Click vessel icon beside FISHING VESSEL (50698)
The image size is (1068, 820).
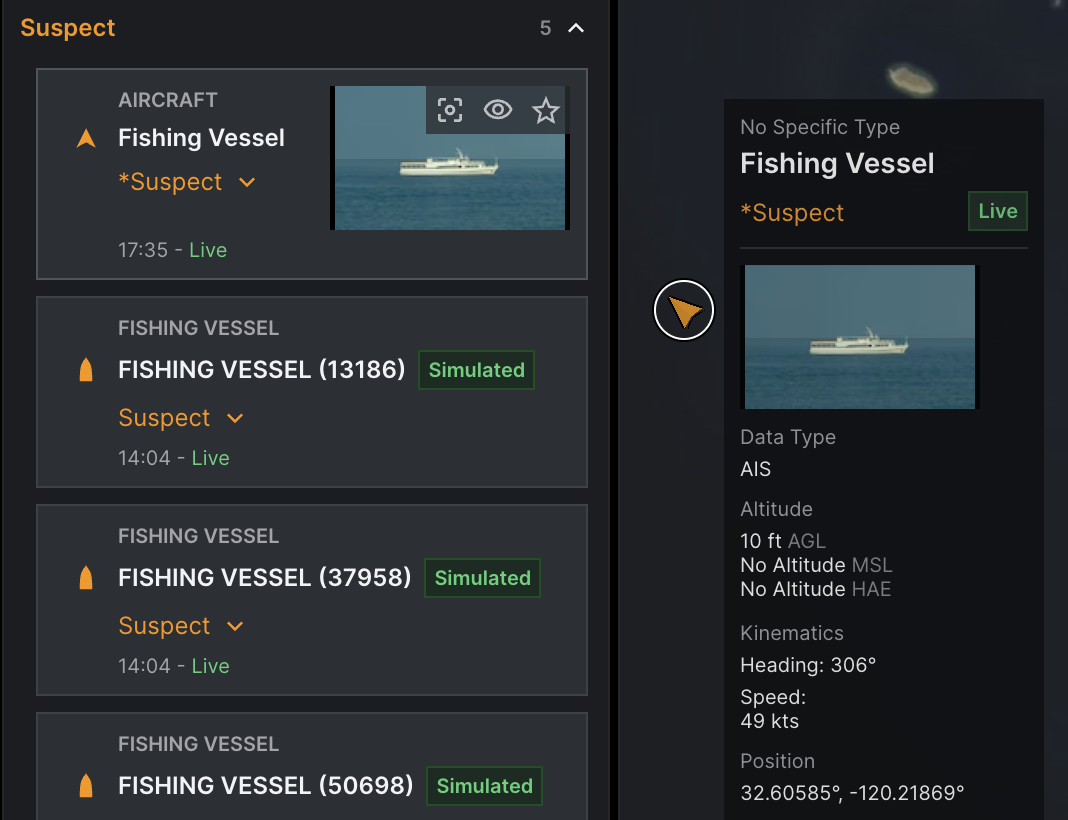pyautogui.click(x=86, y=786)
